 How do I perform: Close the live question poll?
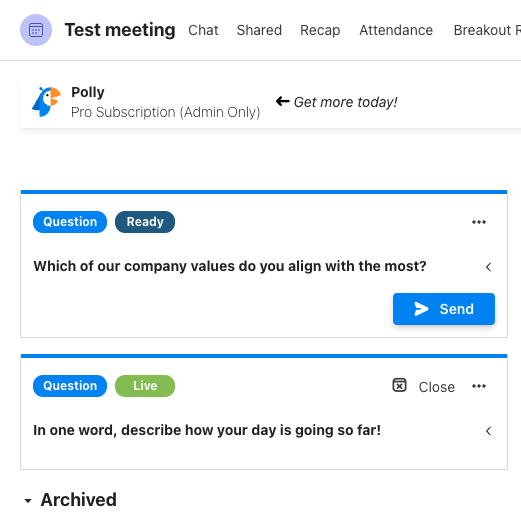[x=436, y=387]
